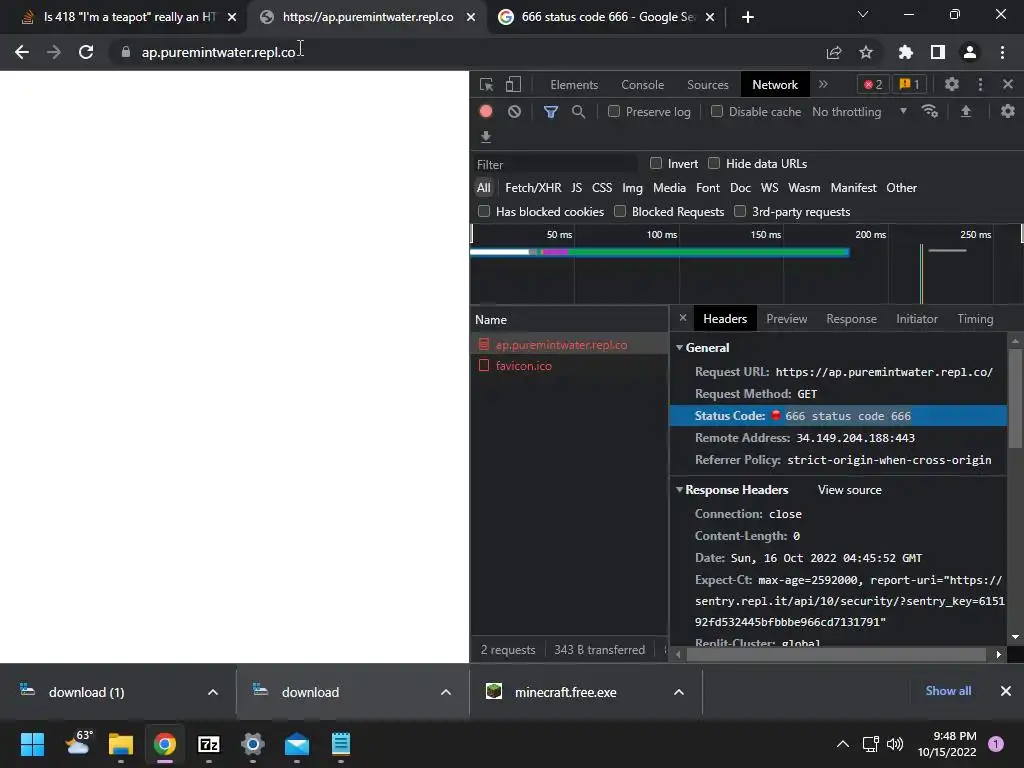Toggle the network filter funnel icon

(x=551, y=112)
